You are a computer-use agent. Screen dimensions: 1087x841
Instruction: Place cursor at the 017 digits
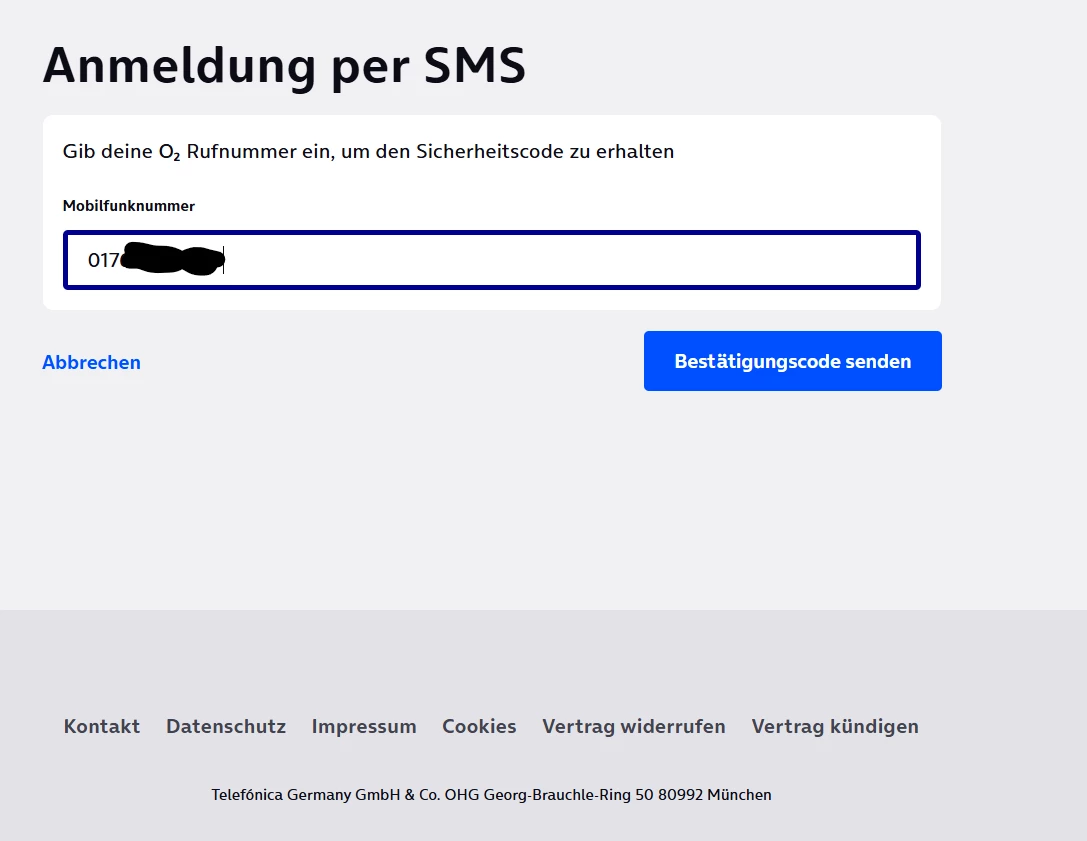[x=103, y=260]
